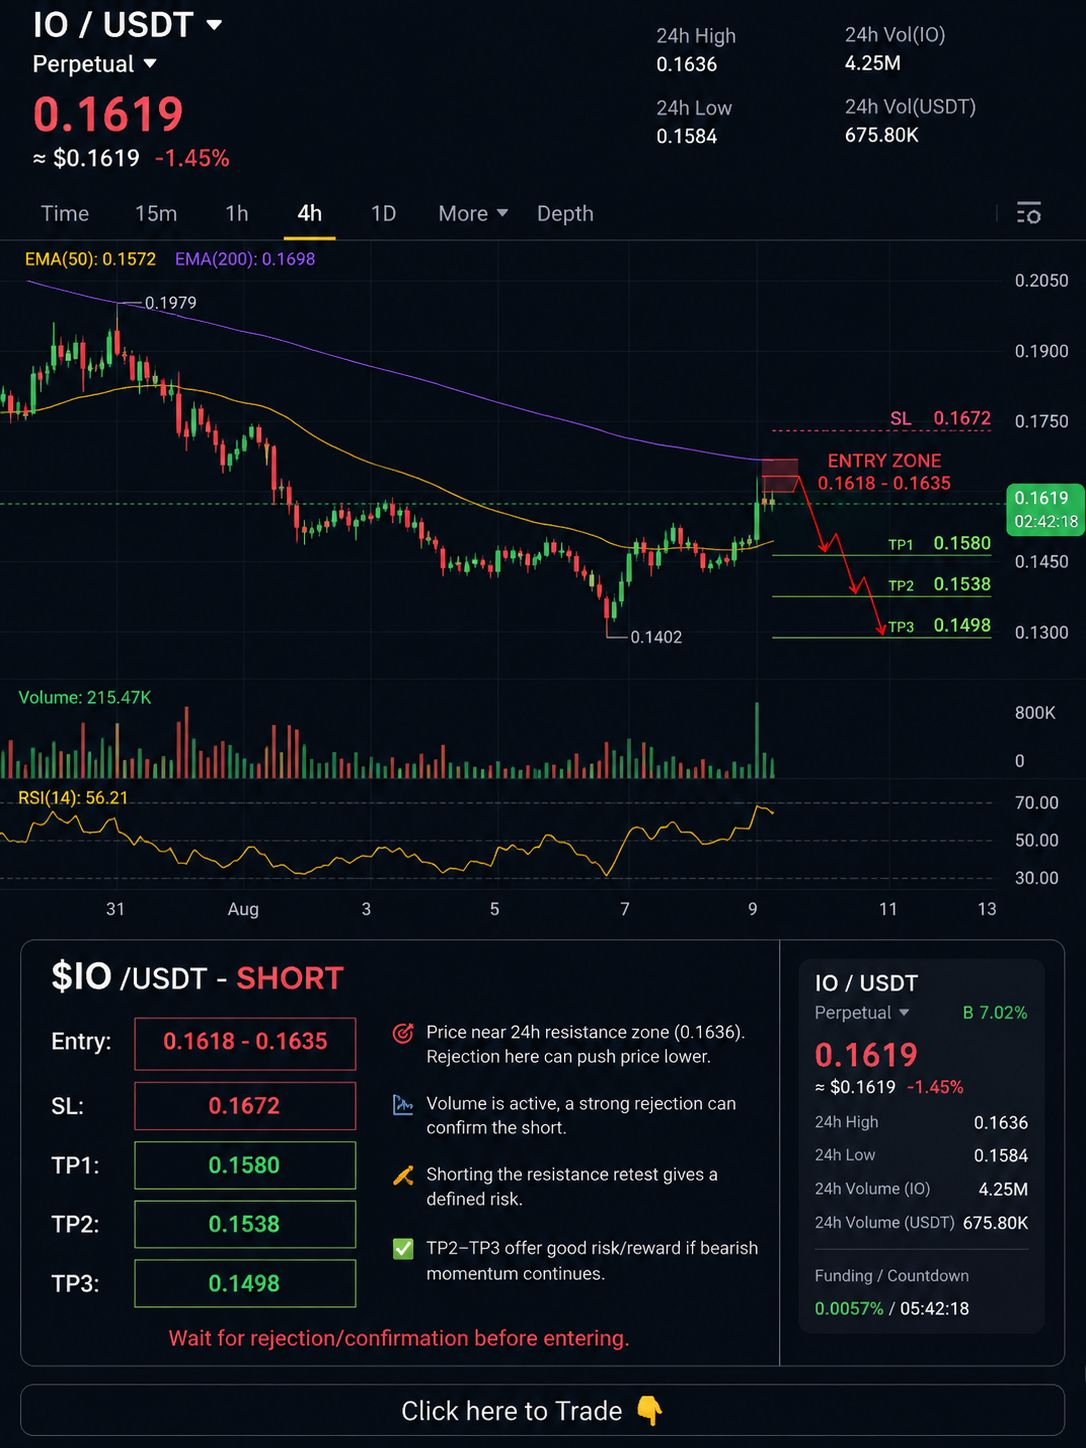Click the -1.45% change under header price
The width and height of the screenshot is (1086, 1448).
coord(192,158)
